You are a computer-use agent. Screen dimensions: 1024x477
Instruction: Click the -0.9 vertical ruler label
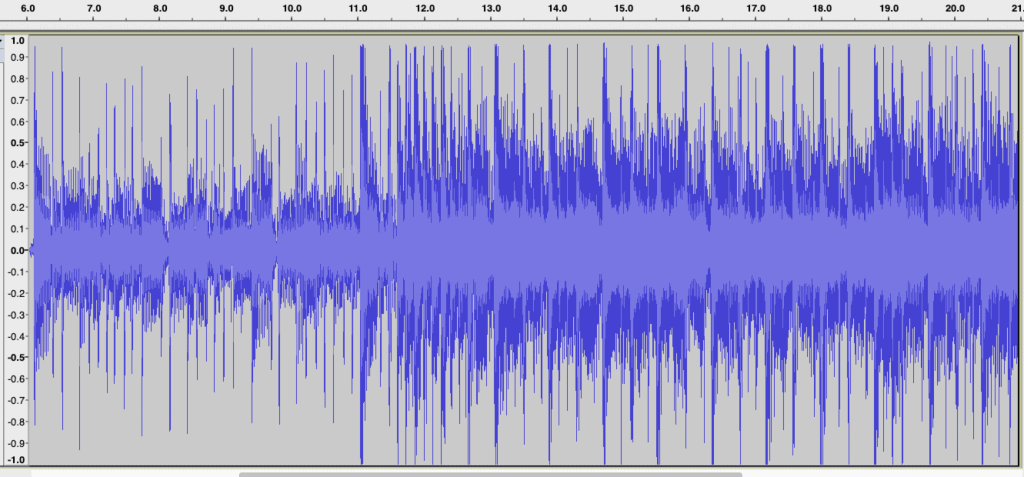16,443
